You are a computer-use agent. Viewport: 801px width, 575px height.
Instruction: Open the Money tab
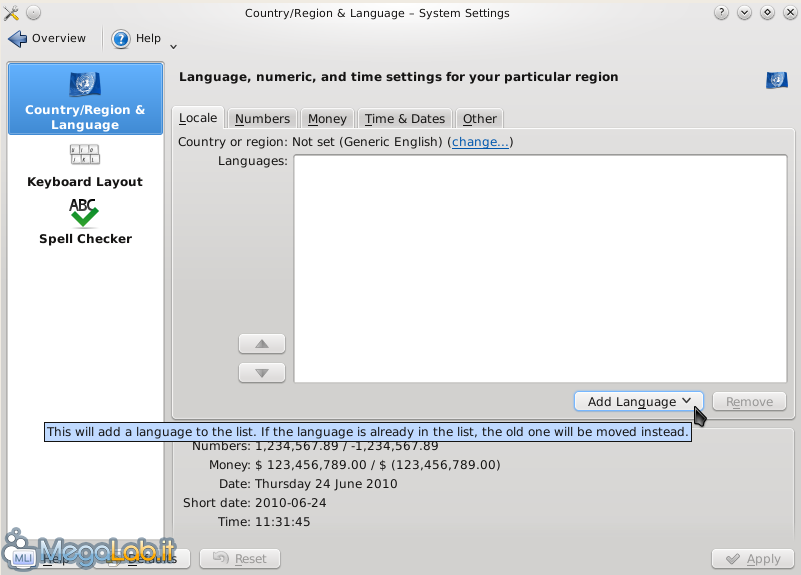tap(327, 118)
